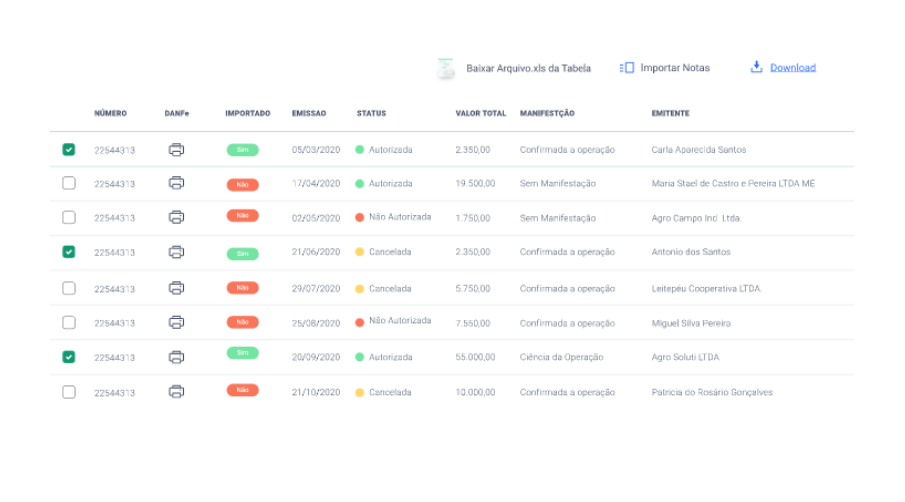Click the green Sim badge in Agro Soluti row

tap(242, 353)
